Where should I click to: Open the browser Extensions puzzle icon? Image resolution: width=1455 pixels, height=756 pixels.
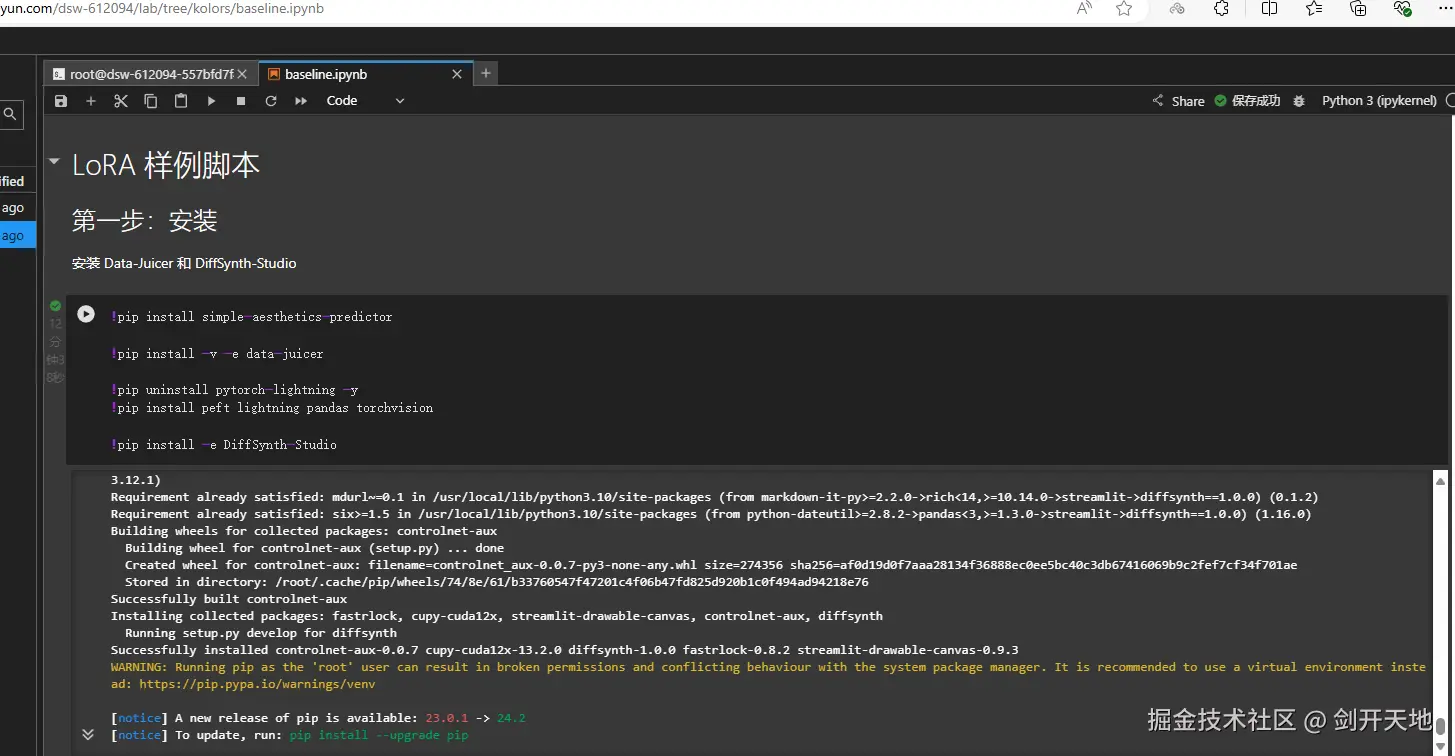click(x=1221, y=9)
